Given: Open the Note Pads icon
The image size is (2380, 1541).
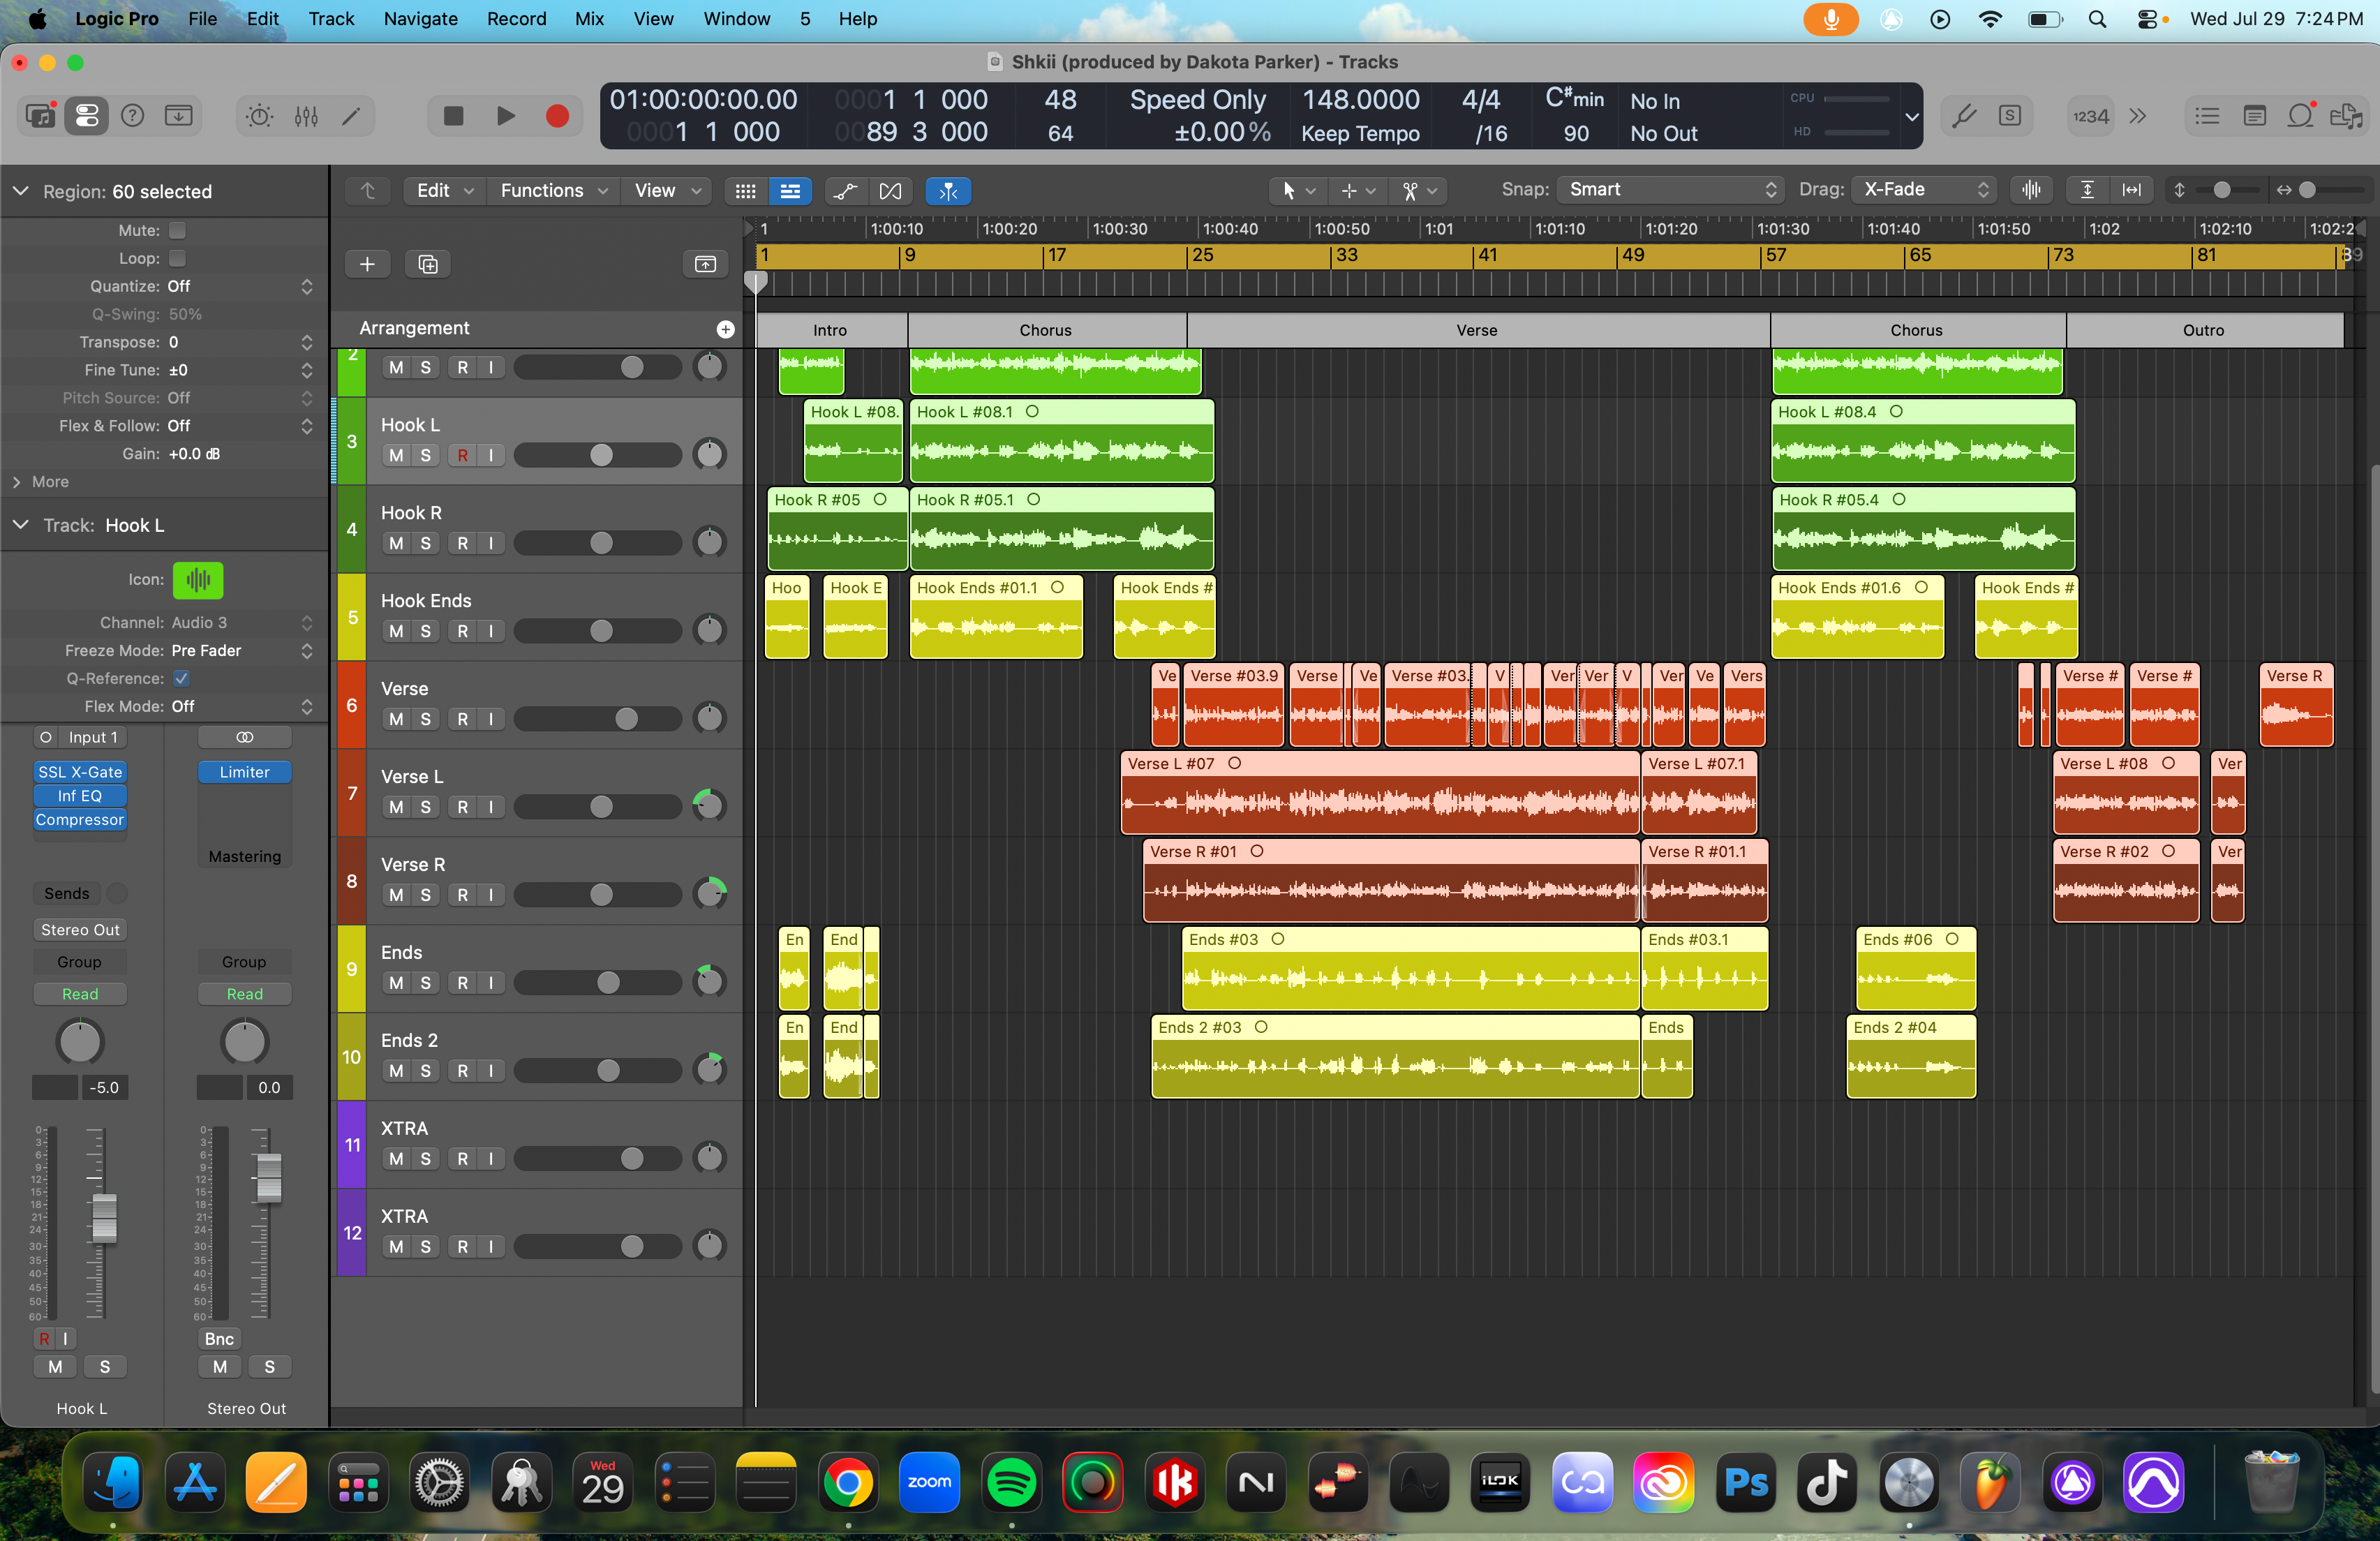Looking at the screenshot, I should [x=2254, y=116].
